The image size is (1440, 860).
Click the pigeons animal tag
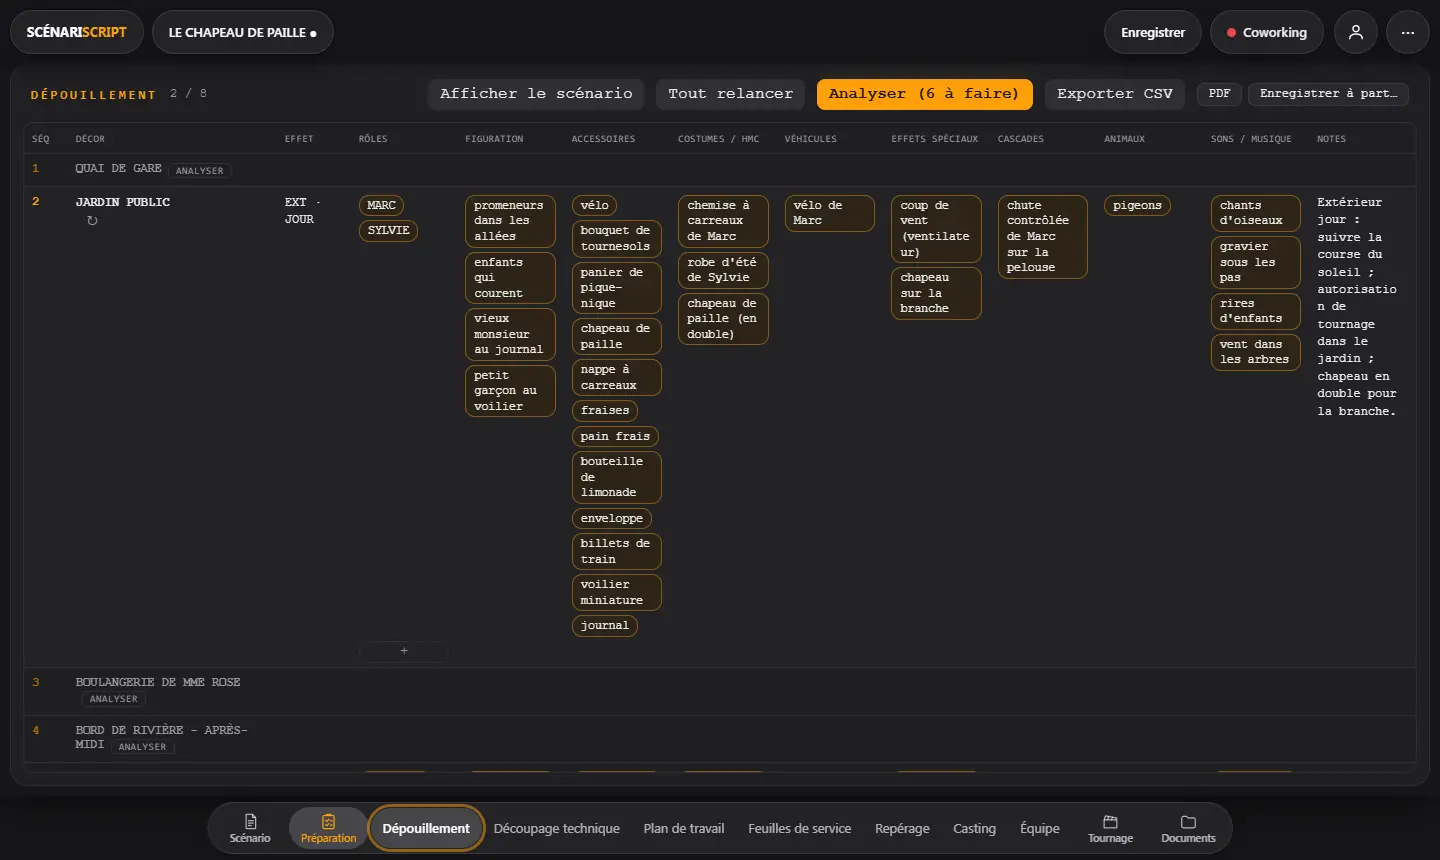coord(1137,205)
